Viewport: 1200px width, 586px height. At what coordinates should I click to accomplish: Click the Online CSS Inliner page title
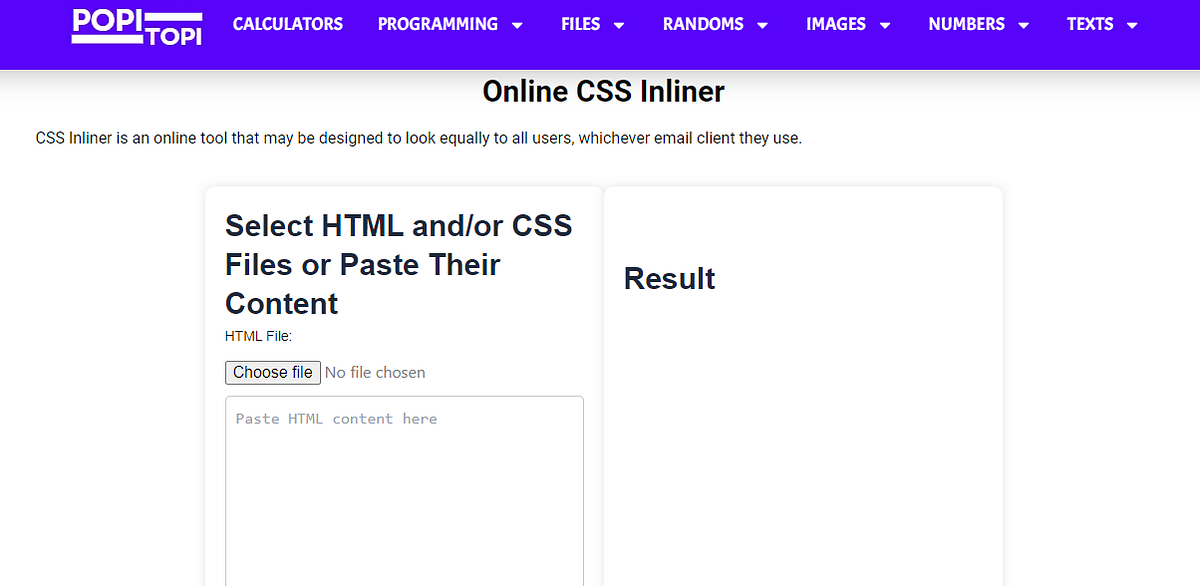point(603,91)
